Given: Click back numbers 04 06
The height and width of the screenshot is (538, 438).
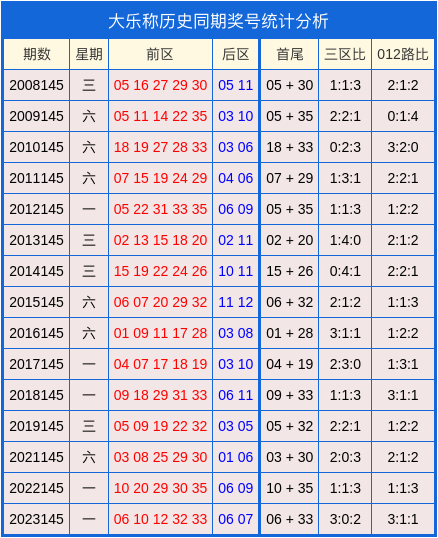Looking at the screenshot, I should 236,178.
